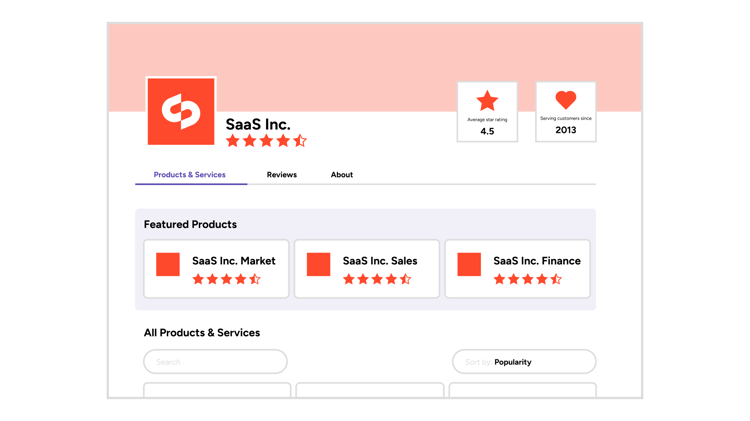Click the SaaS Inc. Finance product square icon

[469, 265]
